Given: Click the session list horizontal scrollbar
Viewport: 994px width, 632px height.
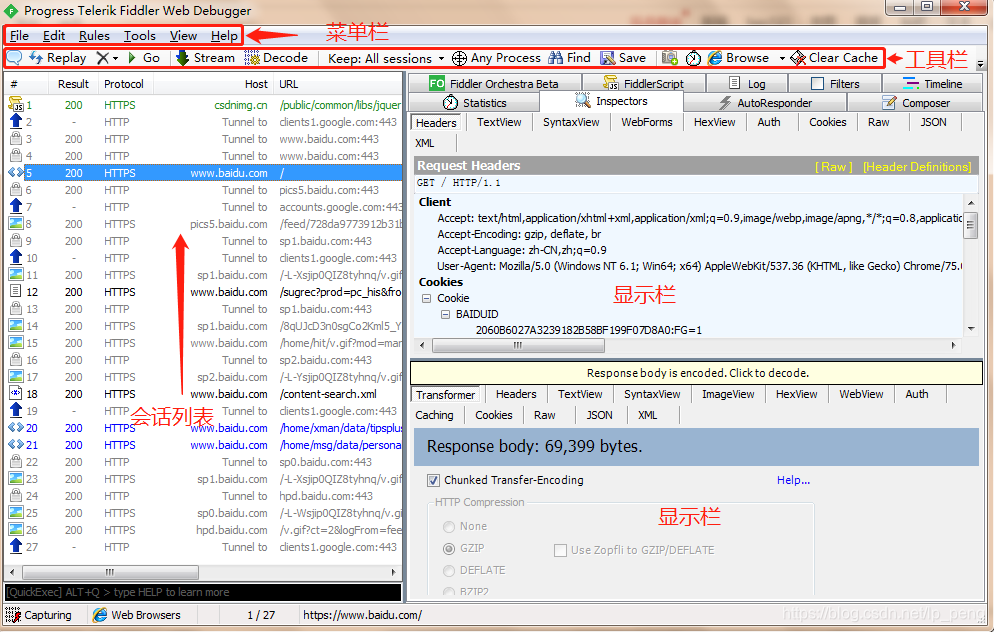Looking at the screenshot, I should click(203, 572).
